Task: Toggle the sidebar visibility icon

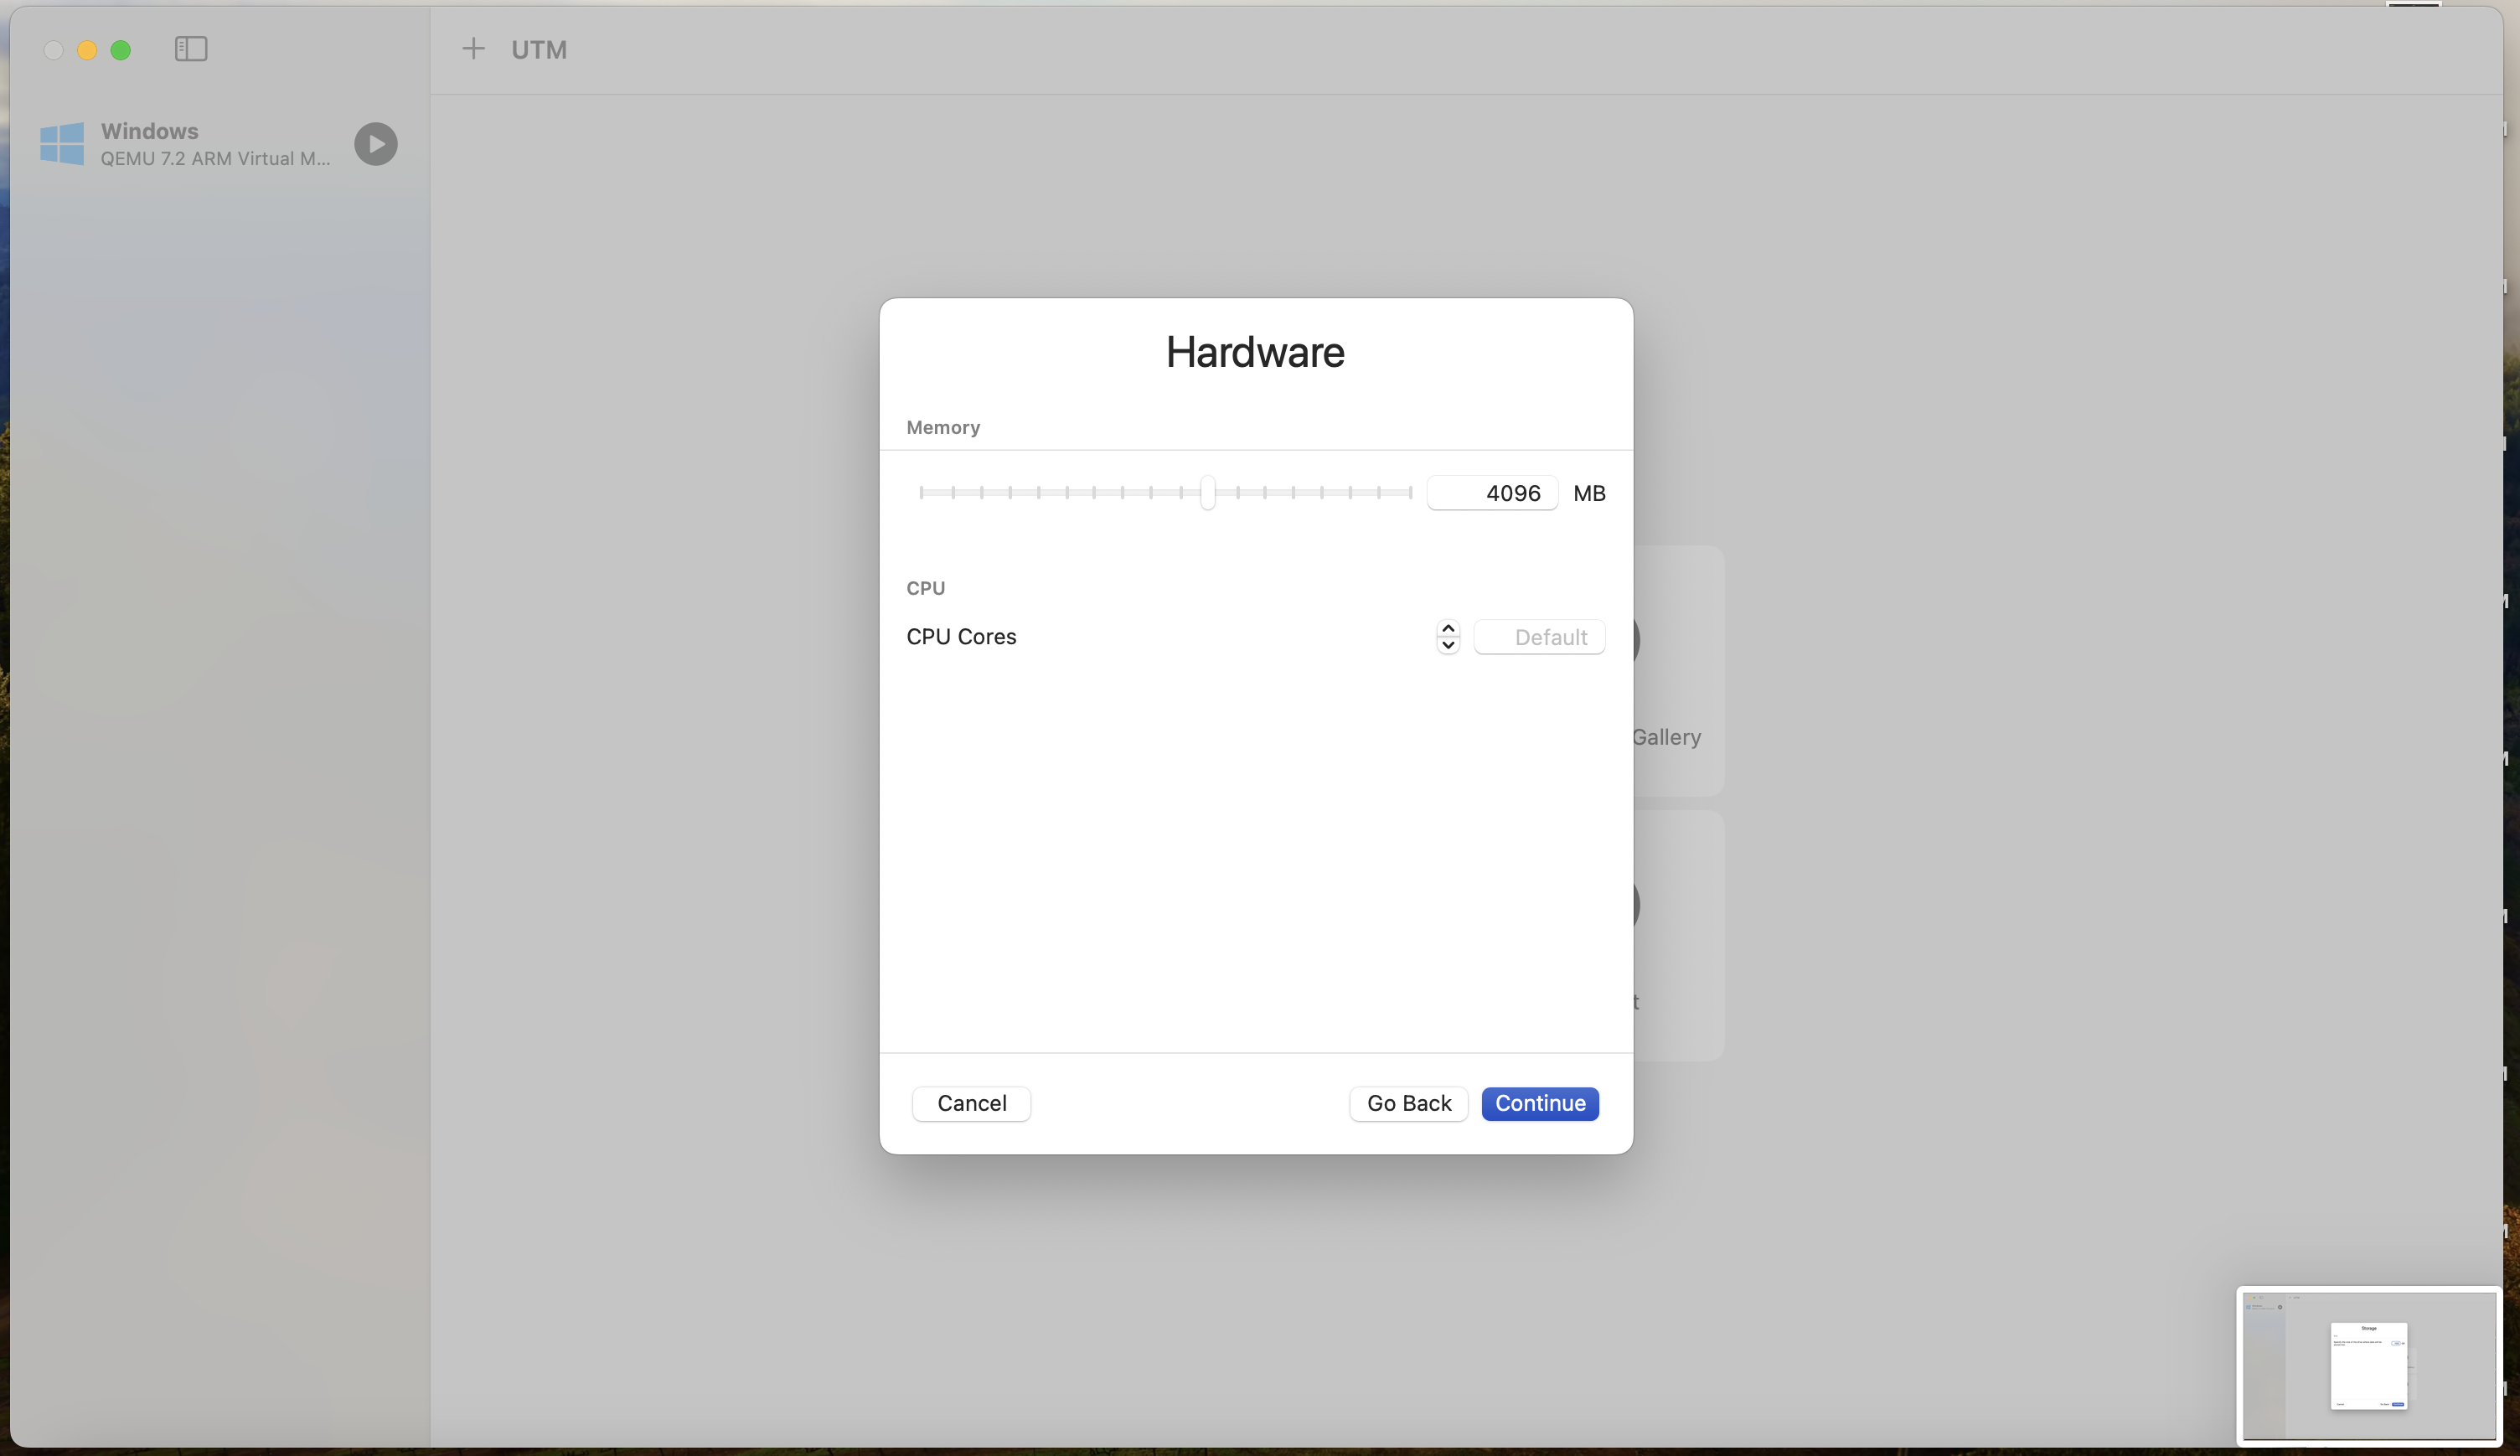Action: pyautogui.click(x=190, y=48)
